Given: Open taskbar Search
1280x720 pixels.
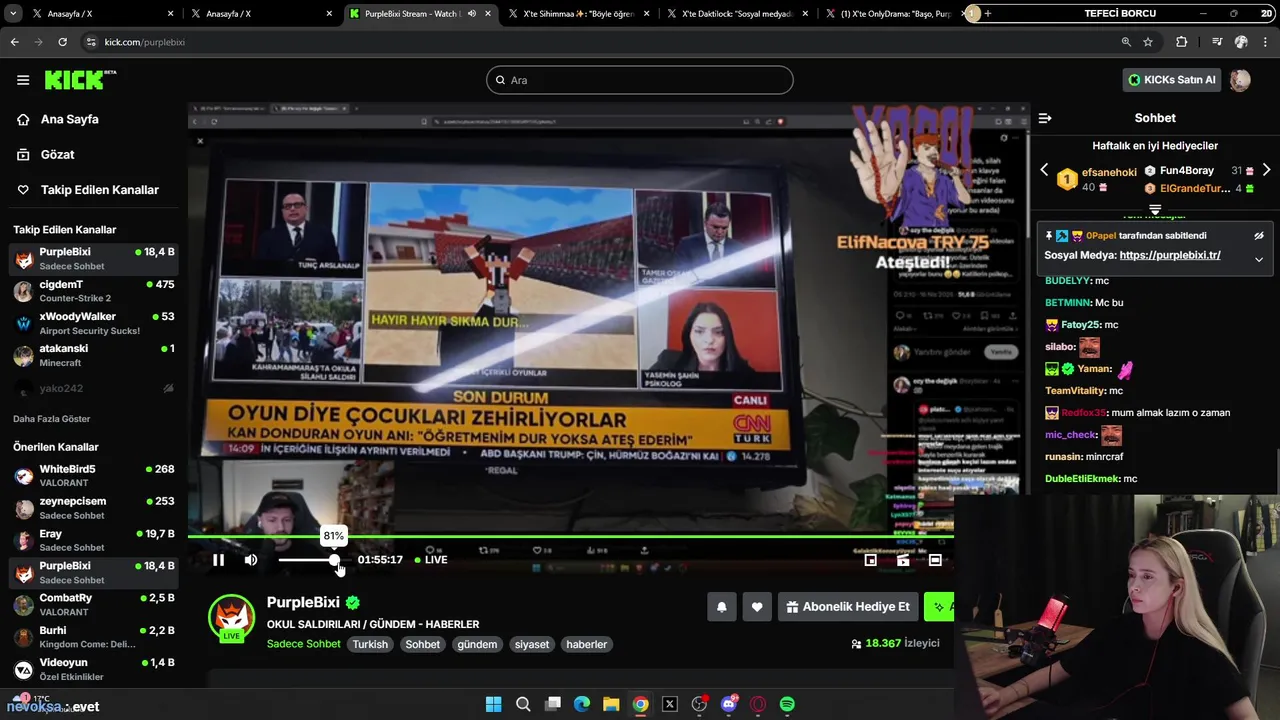Looking at the screenshot, I should tap(523, 704).
